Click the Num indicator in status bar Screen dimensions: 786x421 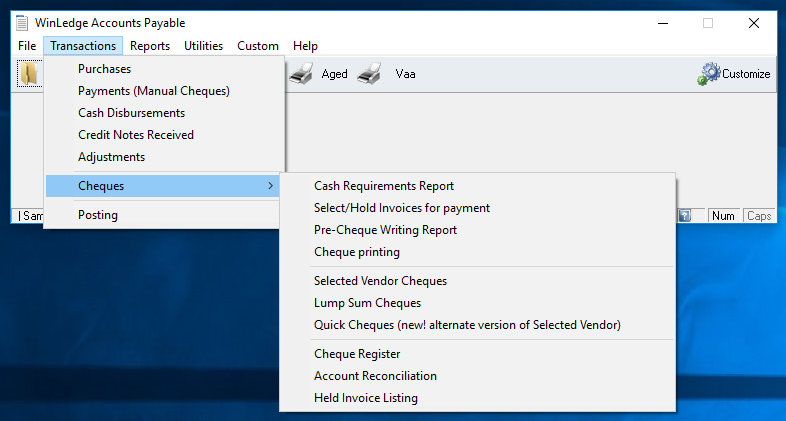tap(723, 216)
